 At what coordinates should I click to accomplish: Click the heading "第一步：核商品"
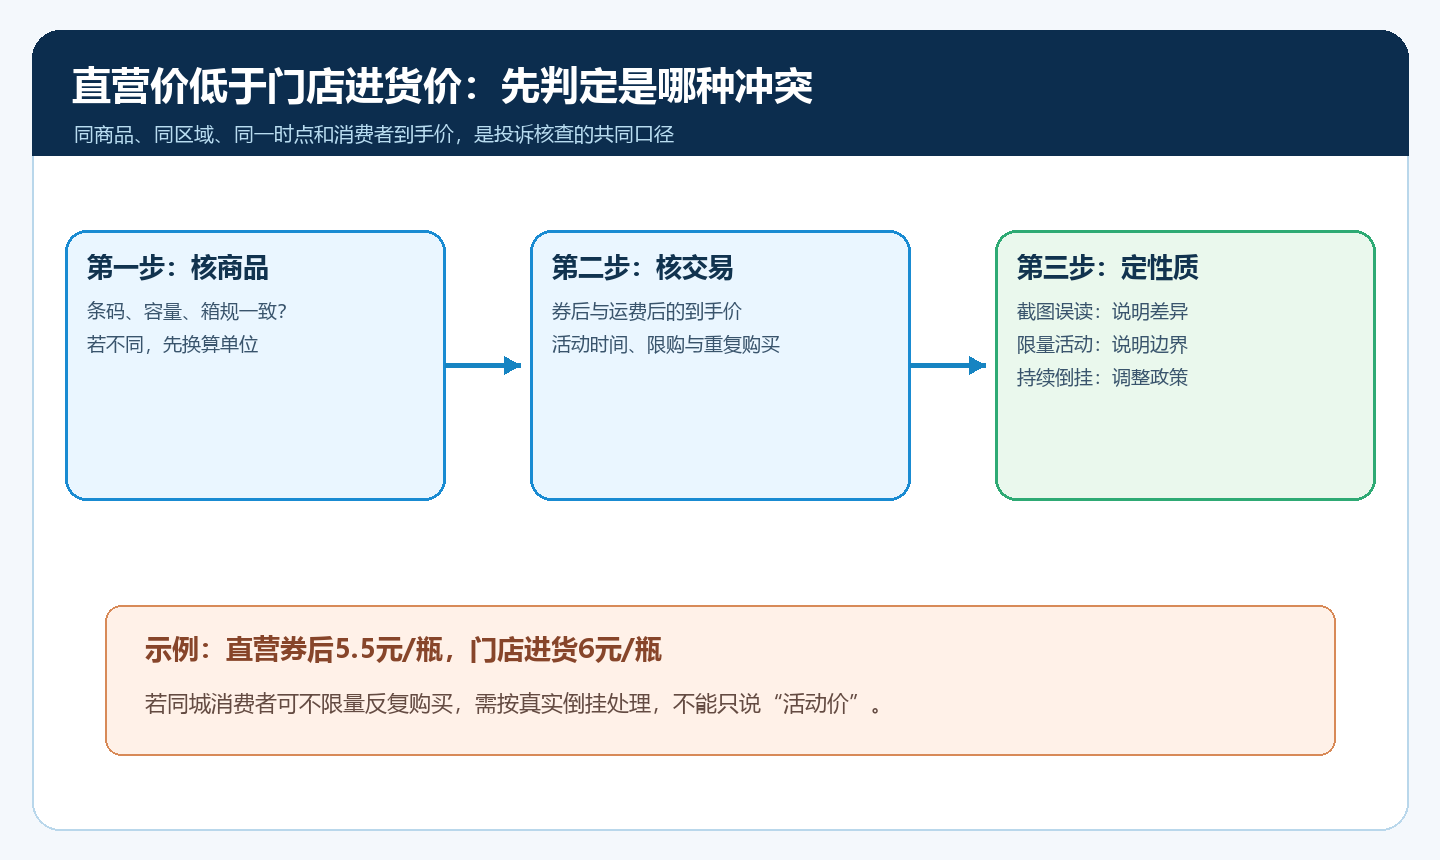[178, 268]
